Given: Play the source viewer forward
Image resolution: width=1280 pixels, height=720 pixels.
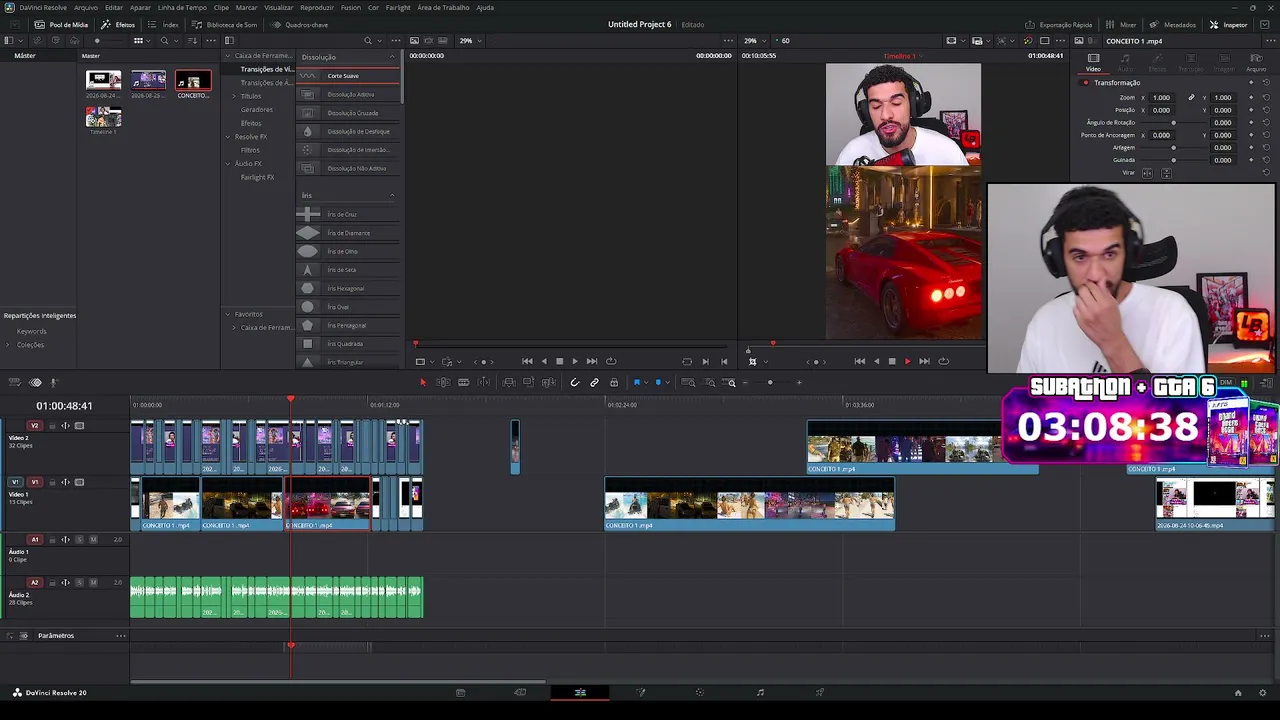Looking at the screenshot, I should click(x=574, y=361).
